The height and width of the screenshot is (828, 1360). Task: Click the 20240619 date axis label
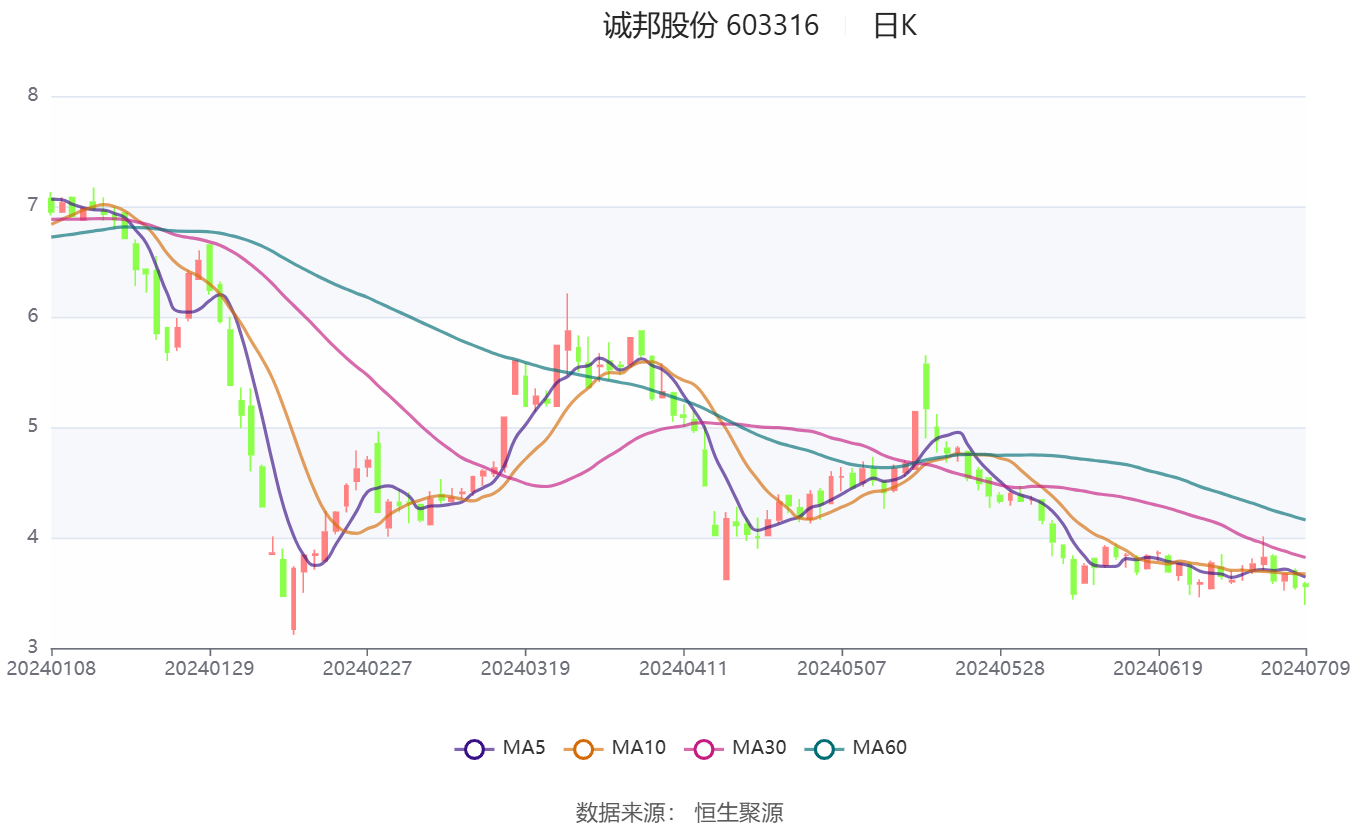point(1158,668)
